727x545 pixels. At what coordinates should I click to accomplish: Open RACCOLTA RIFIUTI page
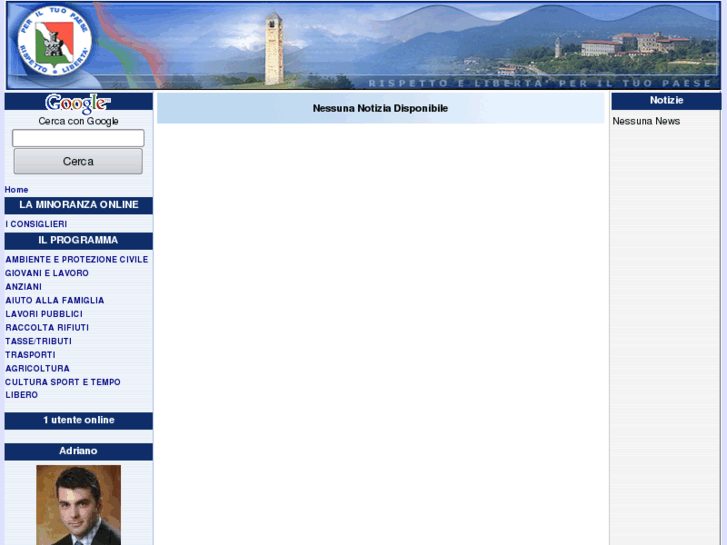[x=47, y=327]
